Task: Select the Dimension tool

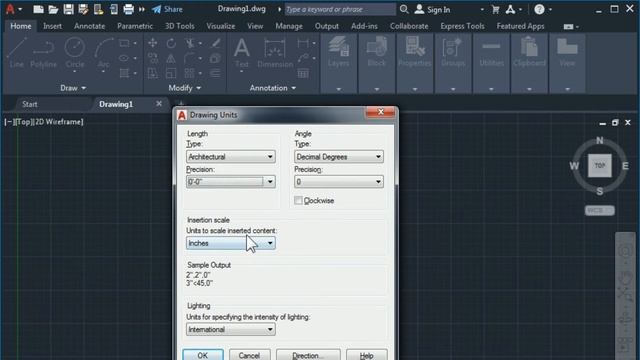Action: (275, 52)
